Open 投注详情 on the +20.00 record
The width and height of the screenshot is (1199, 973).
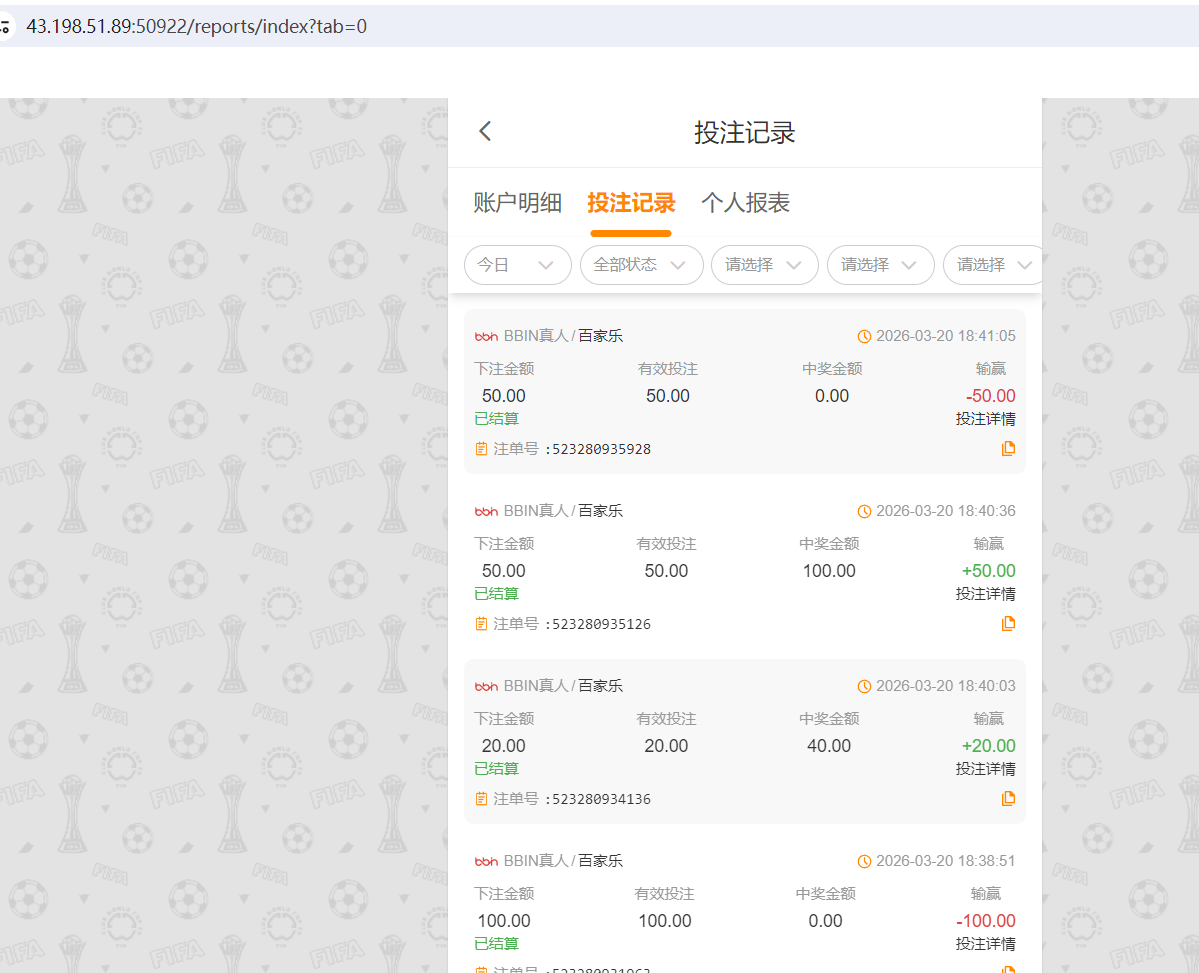(986, 768)
